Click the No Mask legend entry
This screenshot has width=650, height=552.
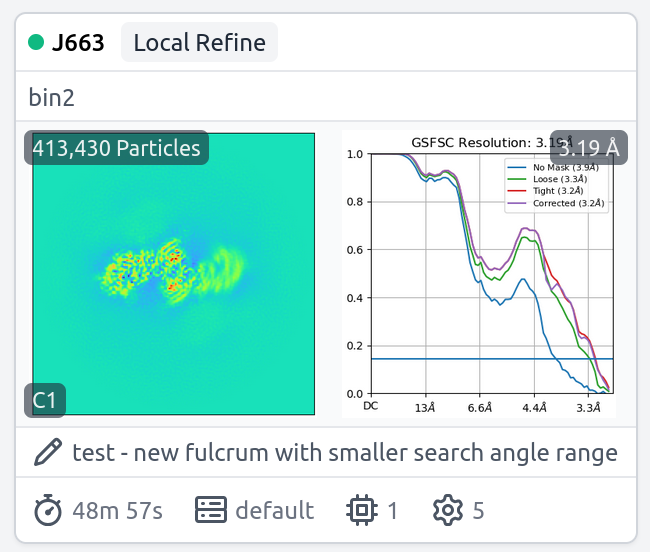point(558,167)
